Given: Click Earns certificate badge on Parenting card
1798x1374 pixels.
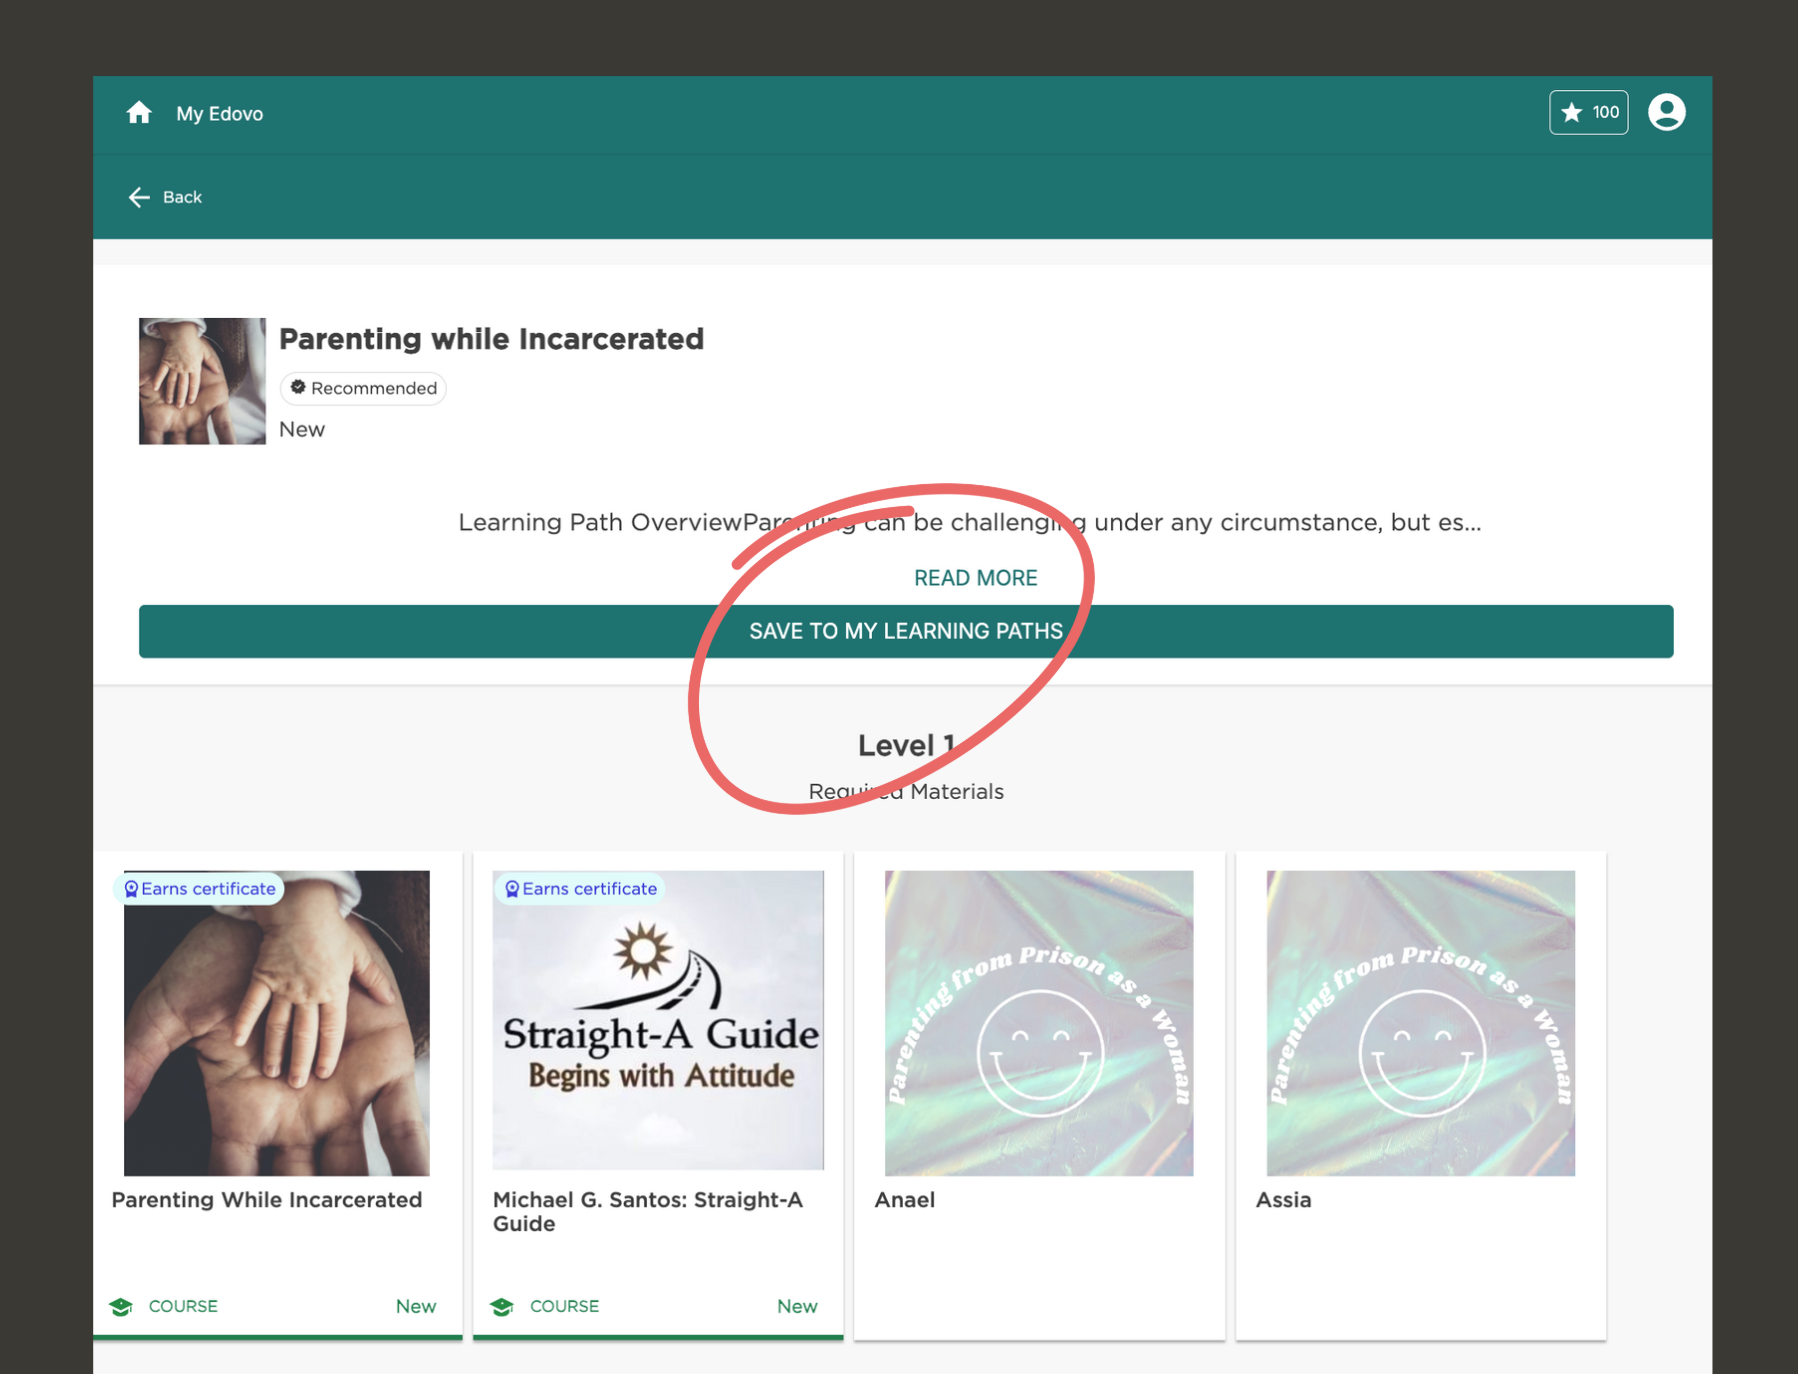Looking at the screenshot, I should coord(200,888).
